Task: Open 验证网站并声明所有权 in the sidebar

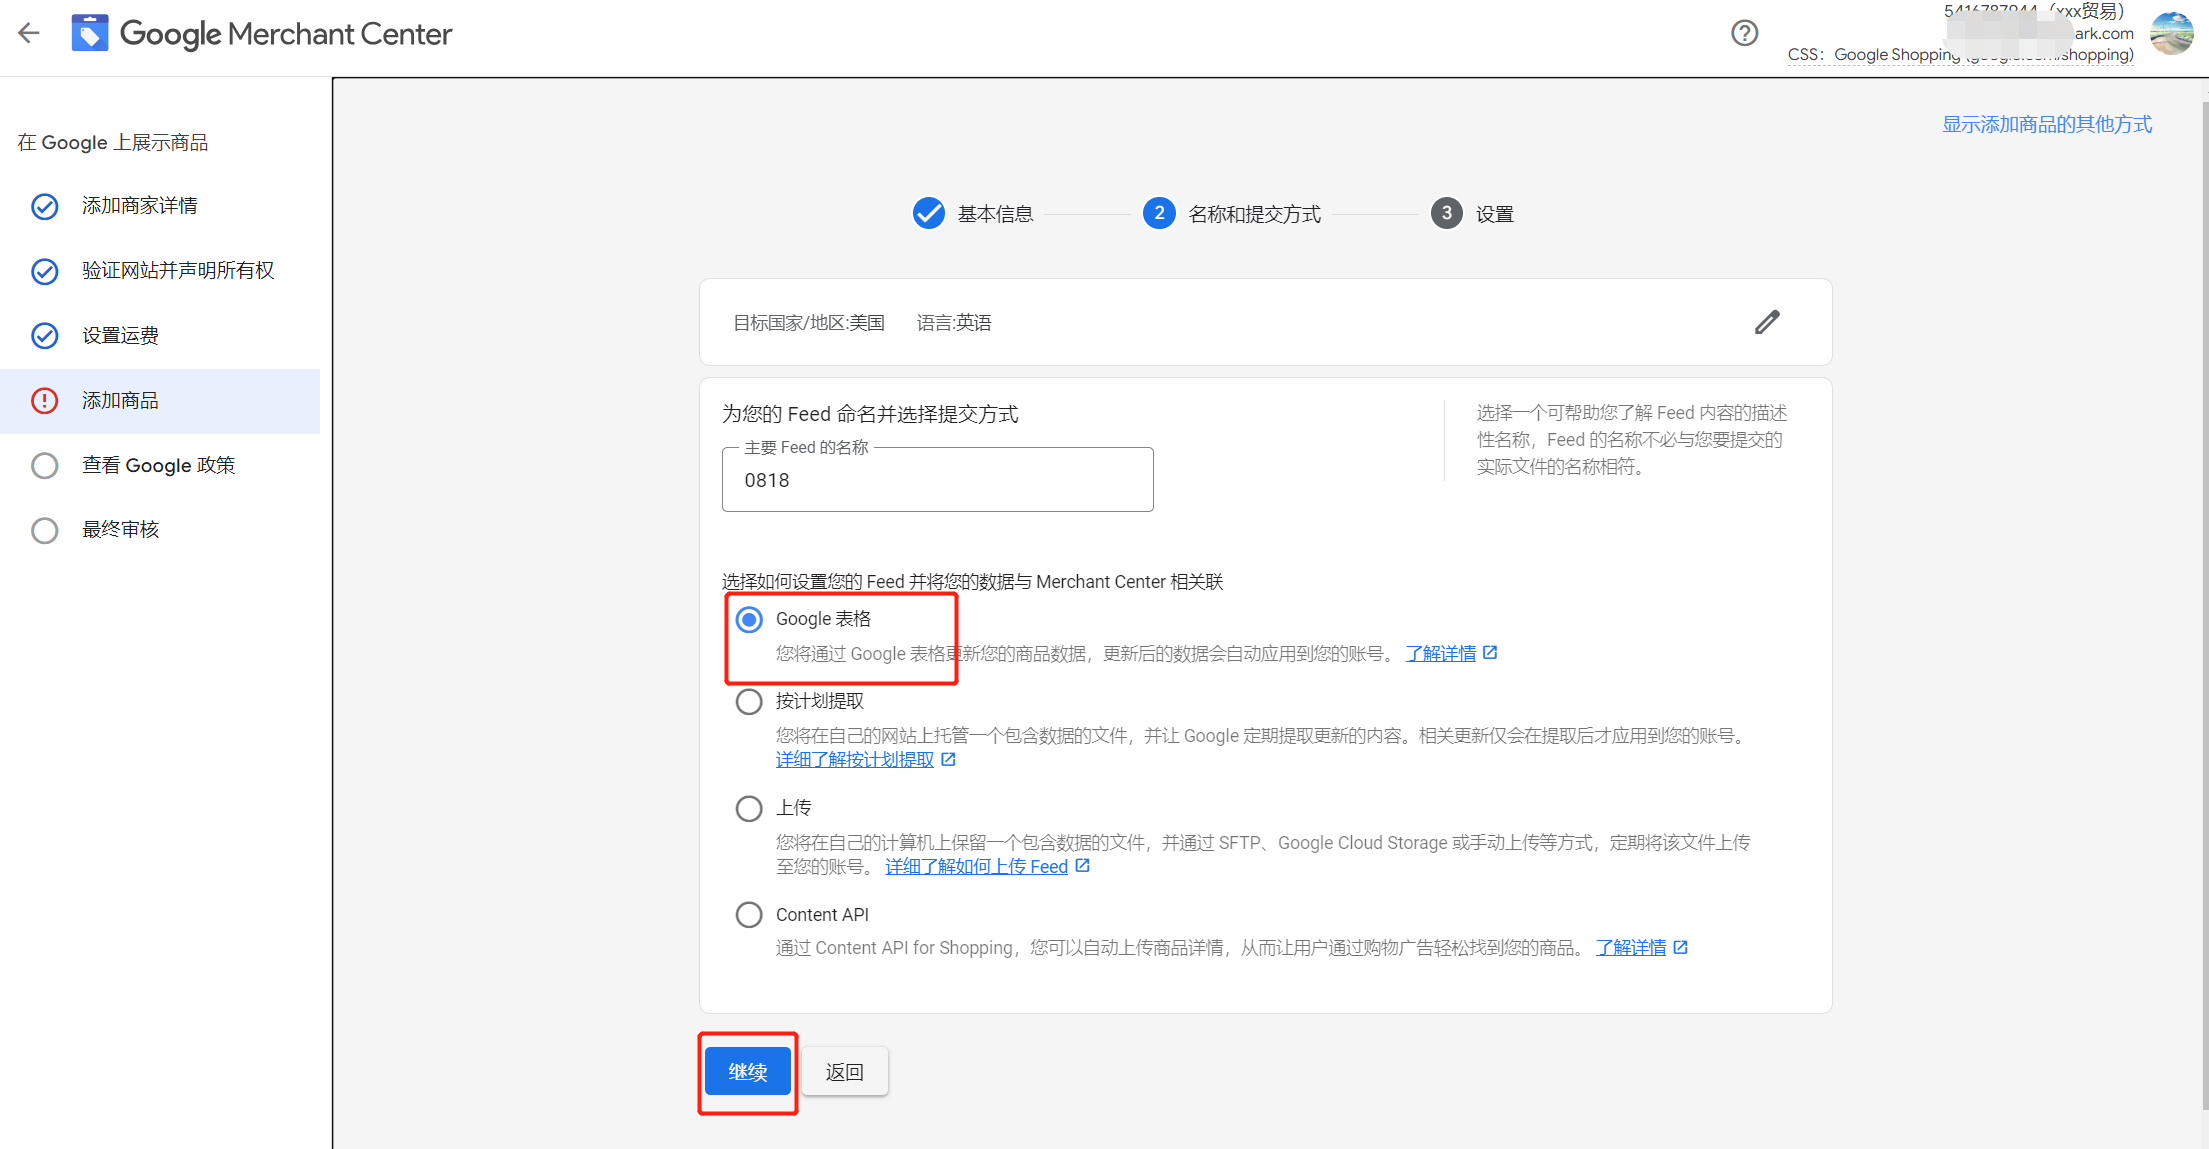Action: [x=160, y=271]
